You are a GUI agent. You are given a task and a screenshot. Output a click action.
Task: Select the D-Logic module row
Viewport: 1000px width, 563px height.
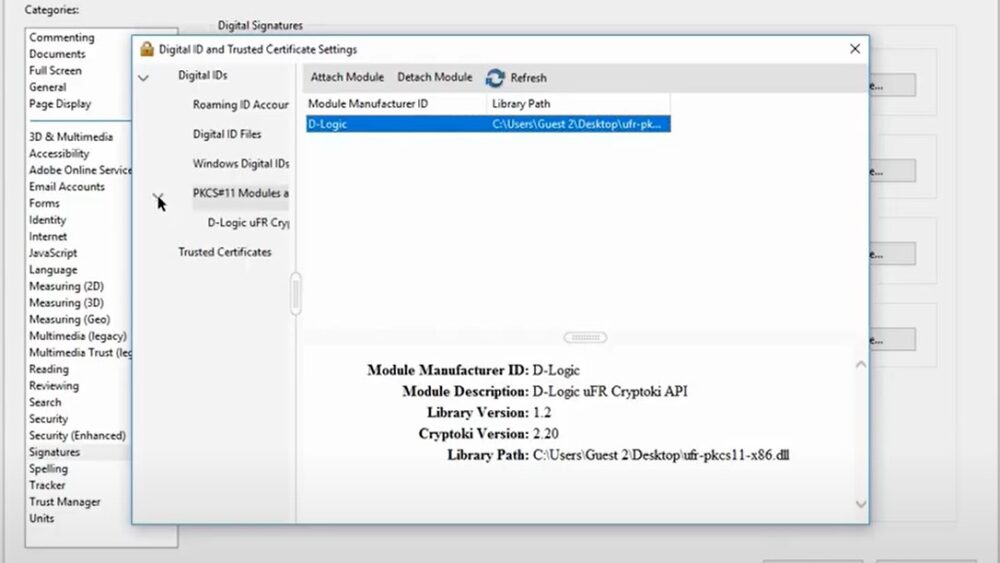pyautogui.click(x=488, y=124)
